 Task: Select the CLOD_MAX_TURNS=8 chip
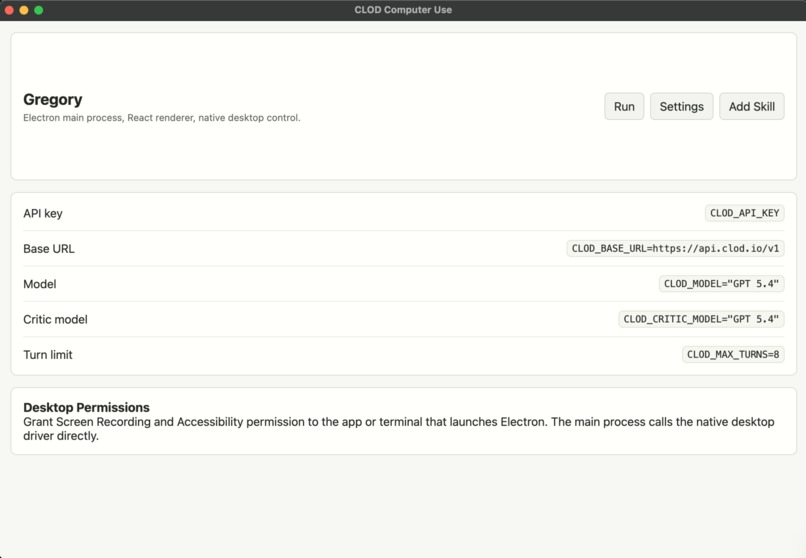point(733,355)
